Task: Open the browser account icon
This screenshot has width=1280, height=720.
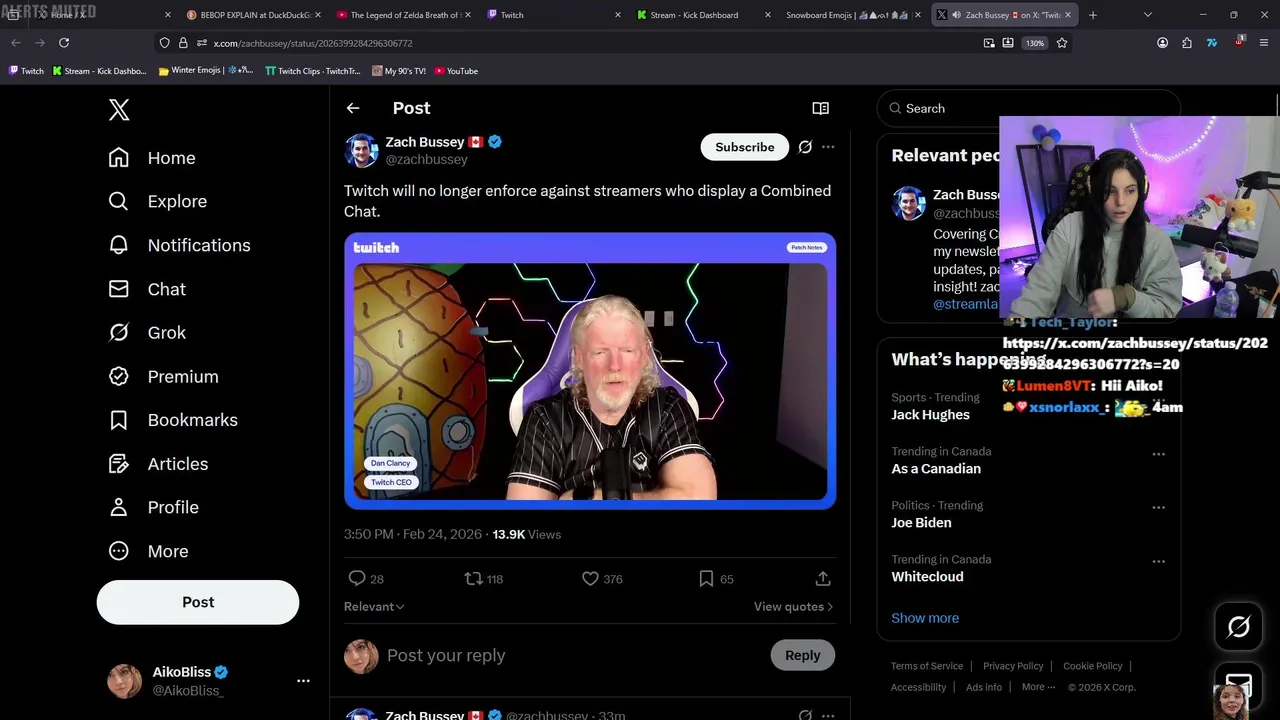Action: pyautogui.click(x=1162, y=43)
